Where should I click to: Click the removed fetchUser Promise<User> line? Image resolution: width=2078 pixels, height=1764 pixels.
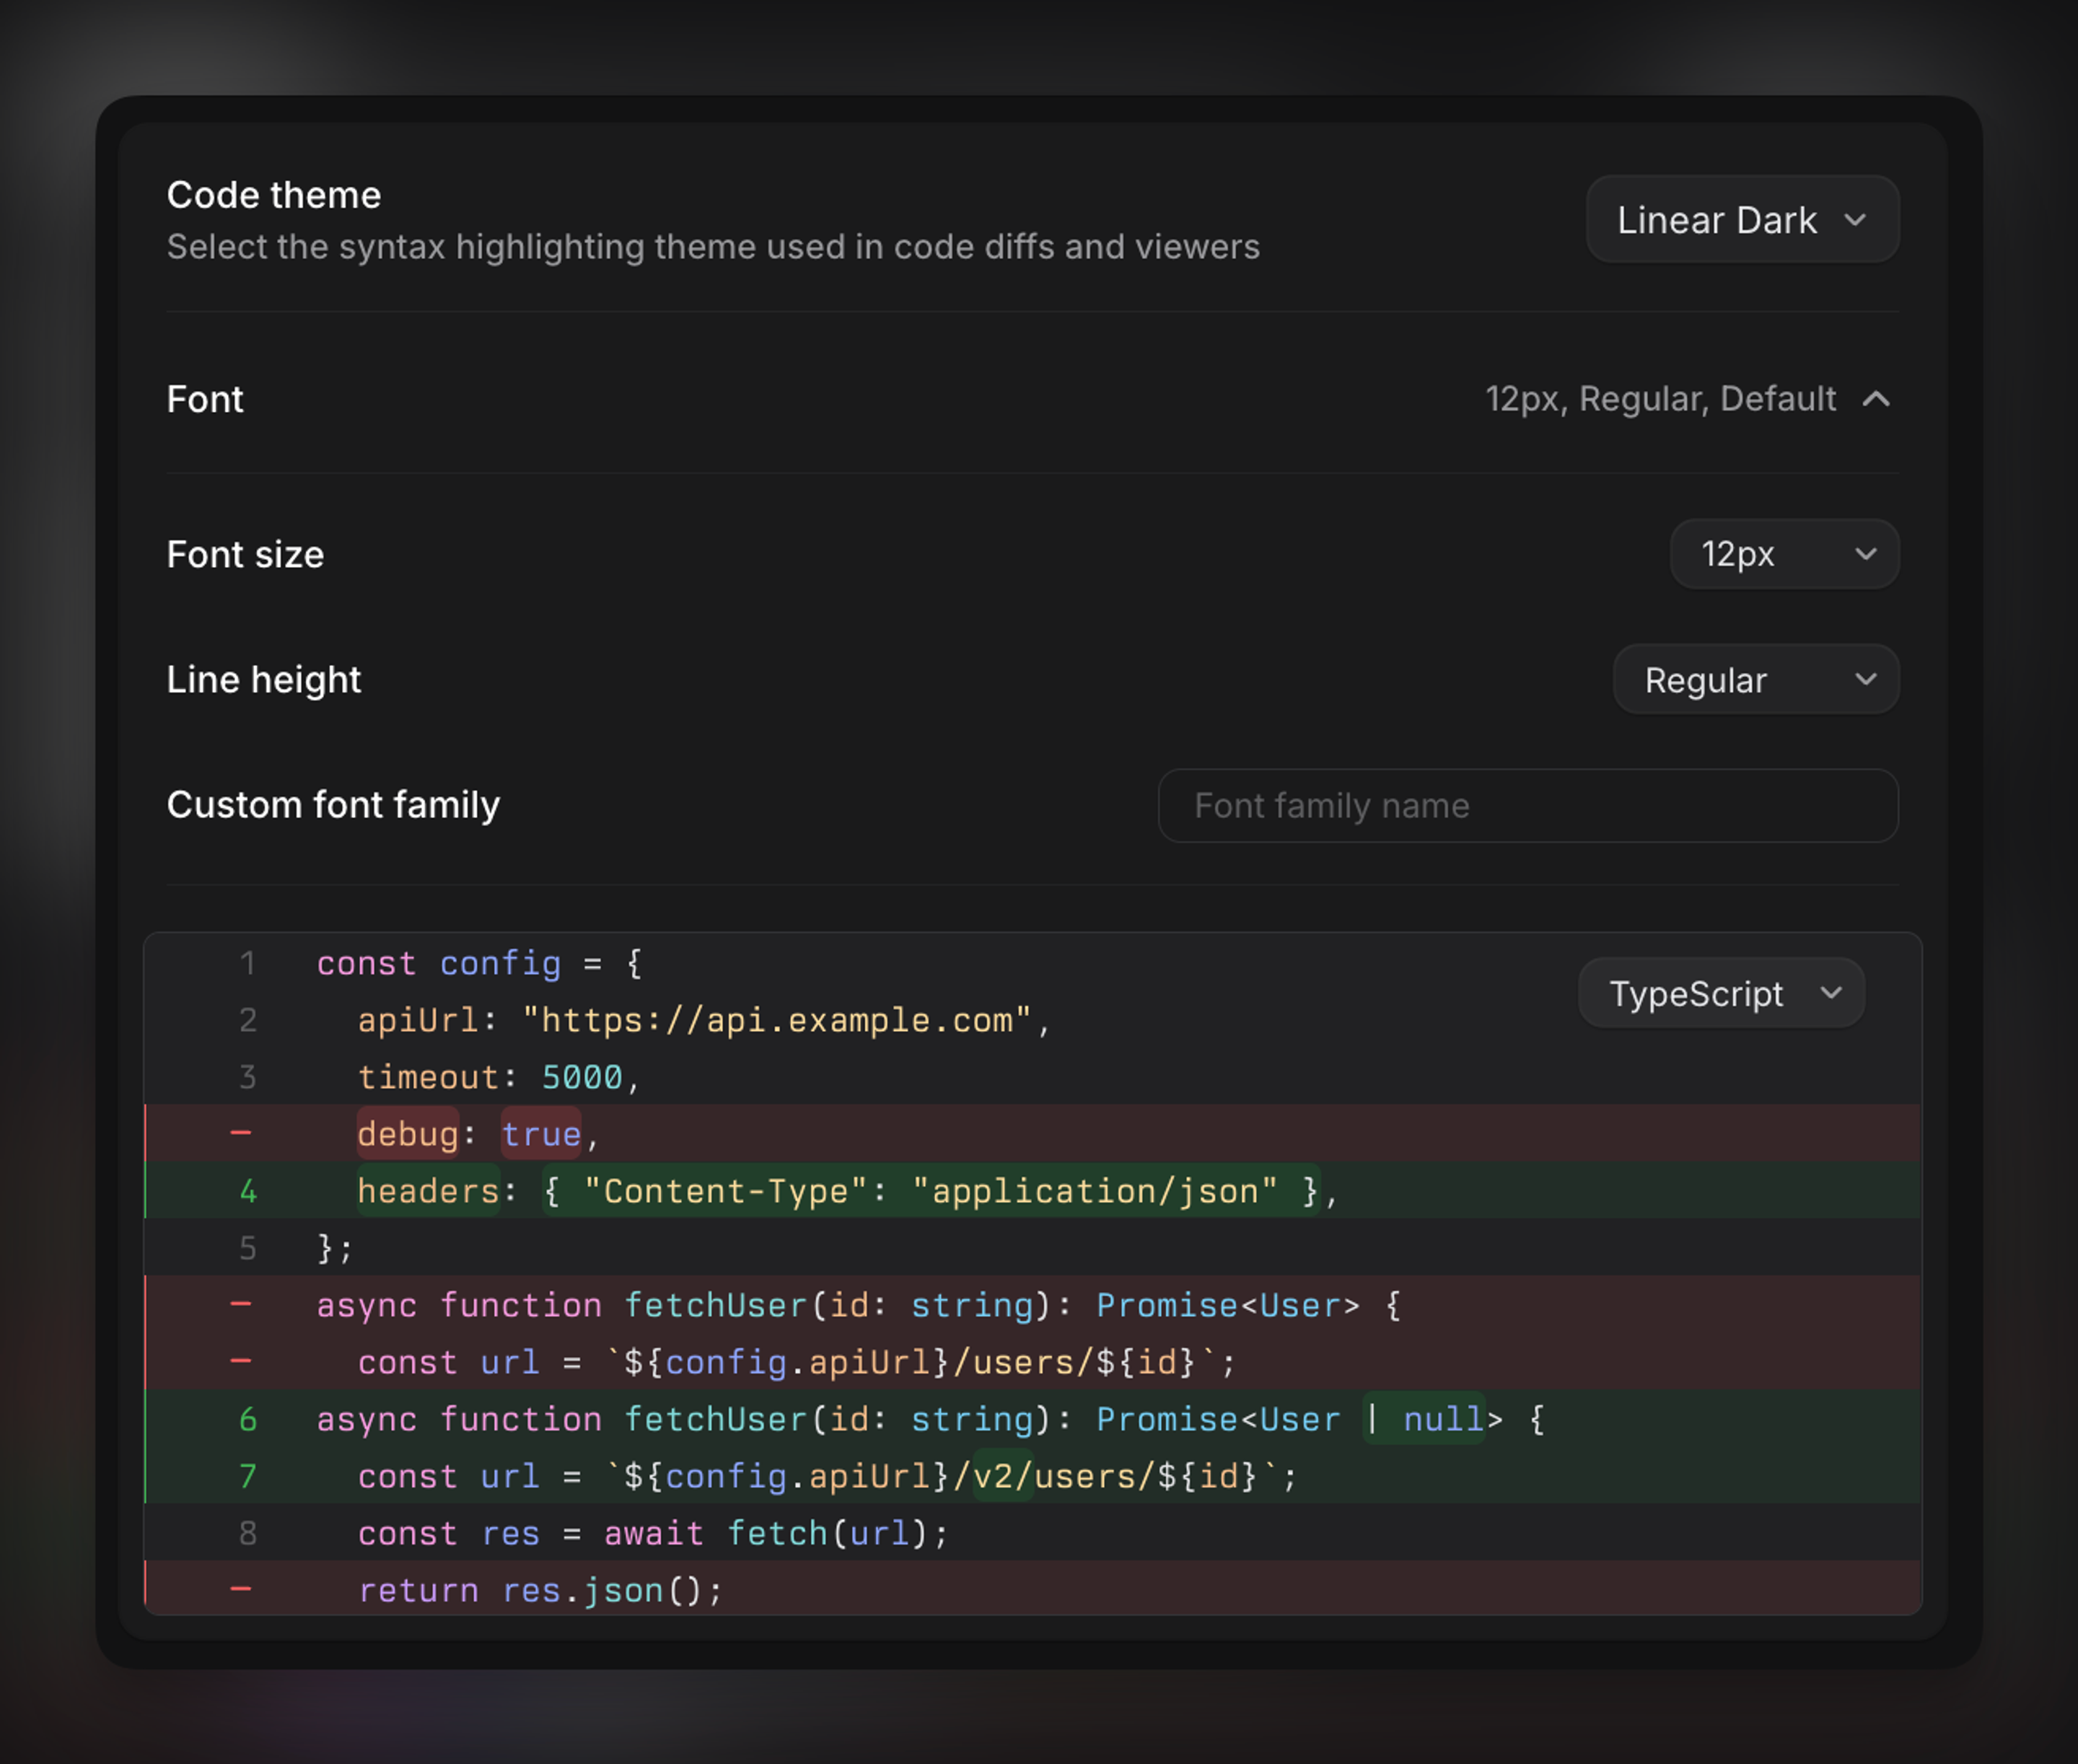[1032, 1305]
